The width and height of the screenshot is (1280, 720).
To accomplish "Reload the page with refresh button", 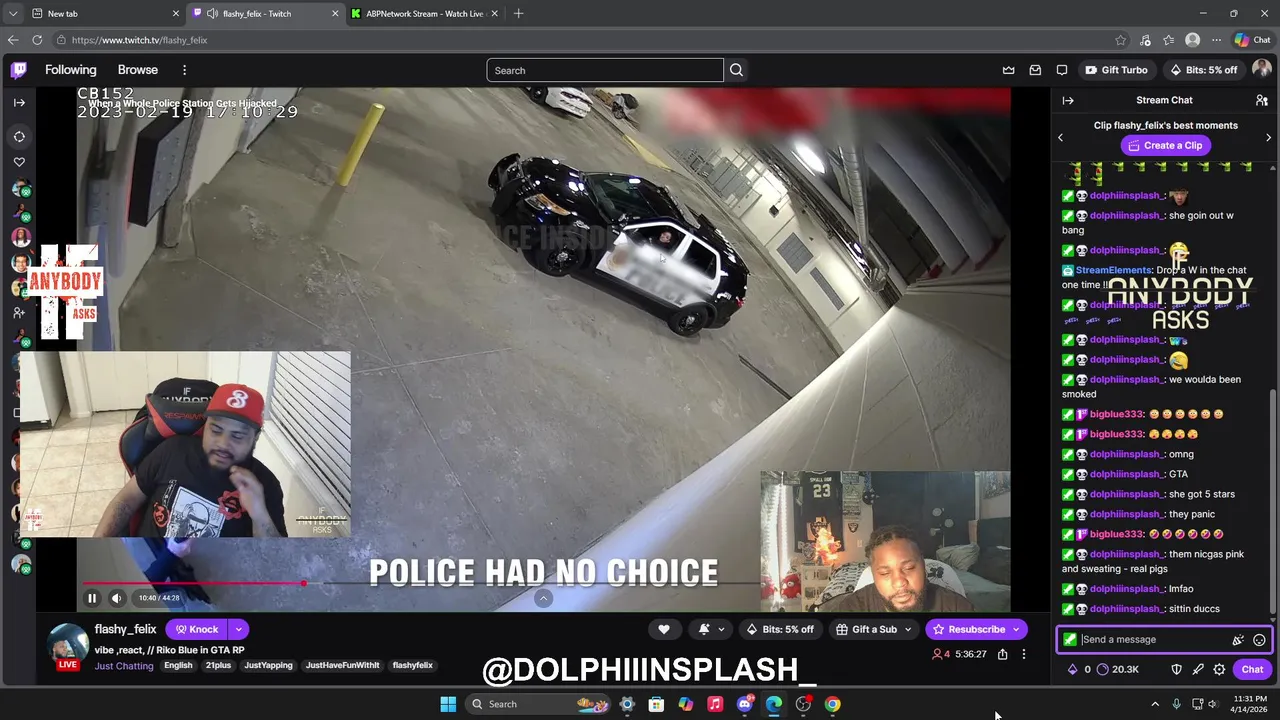I will [x=37, y=40].
